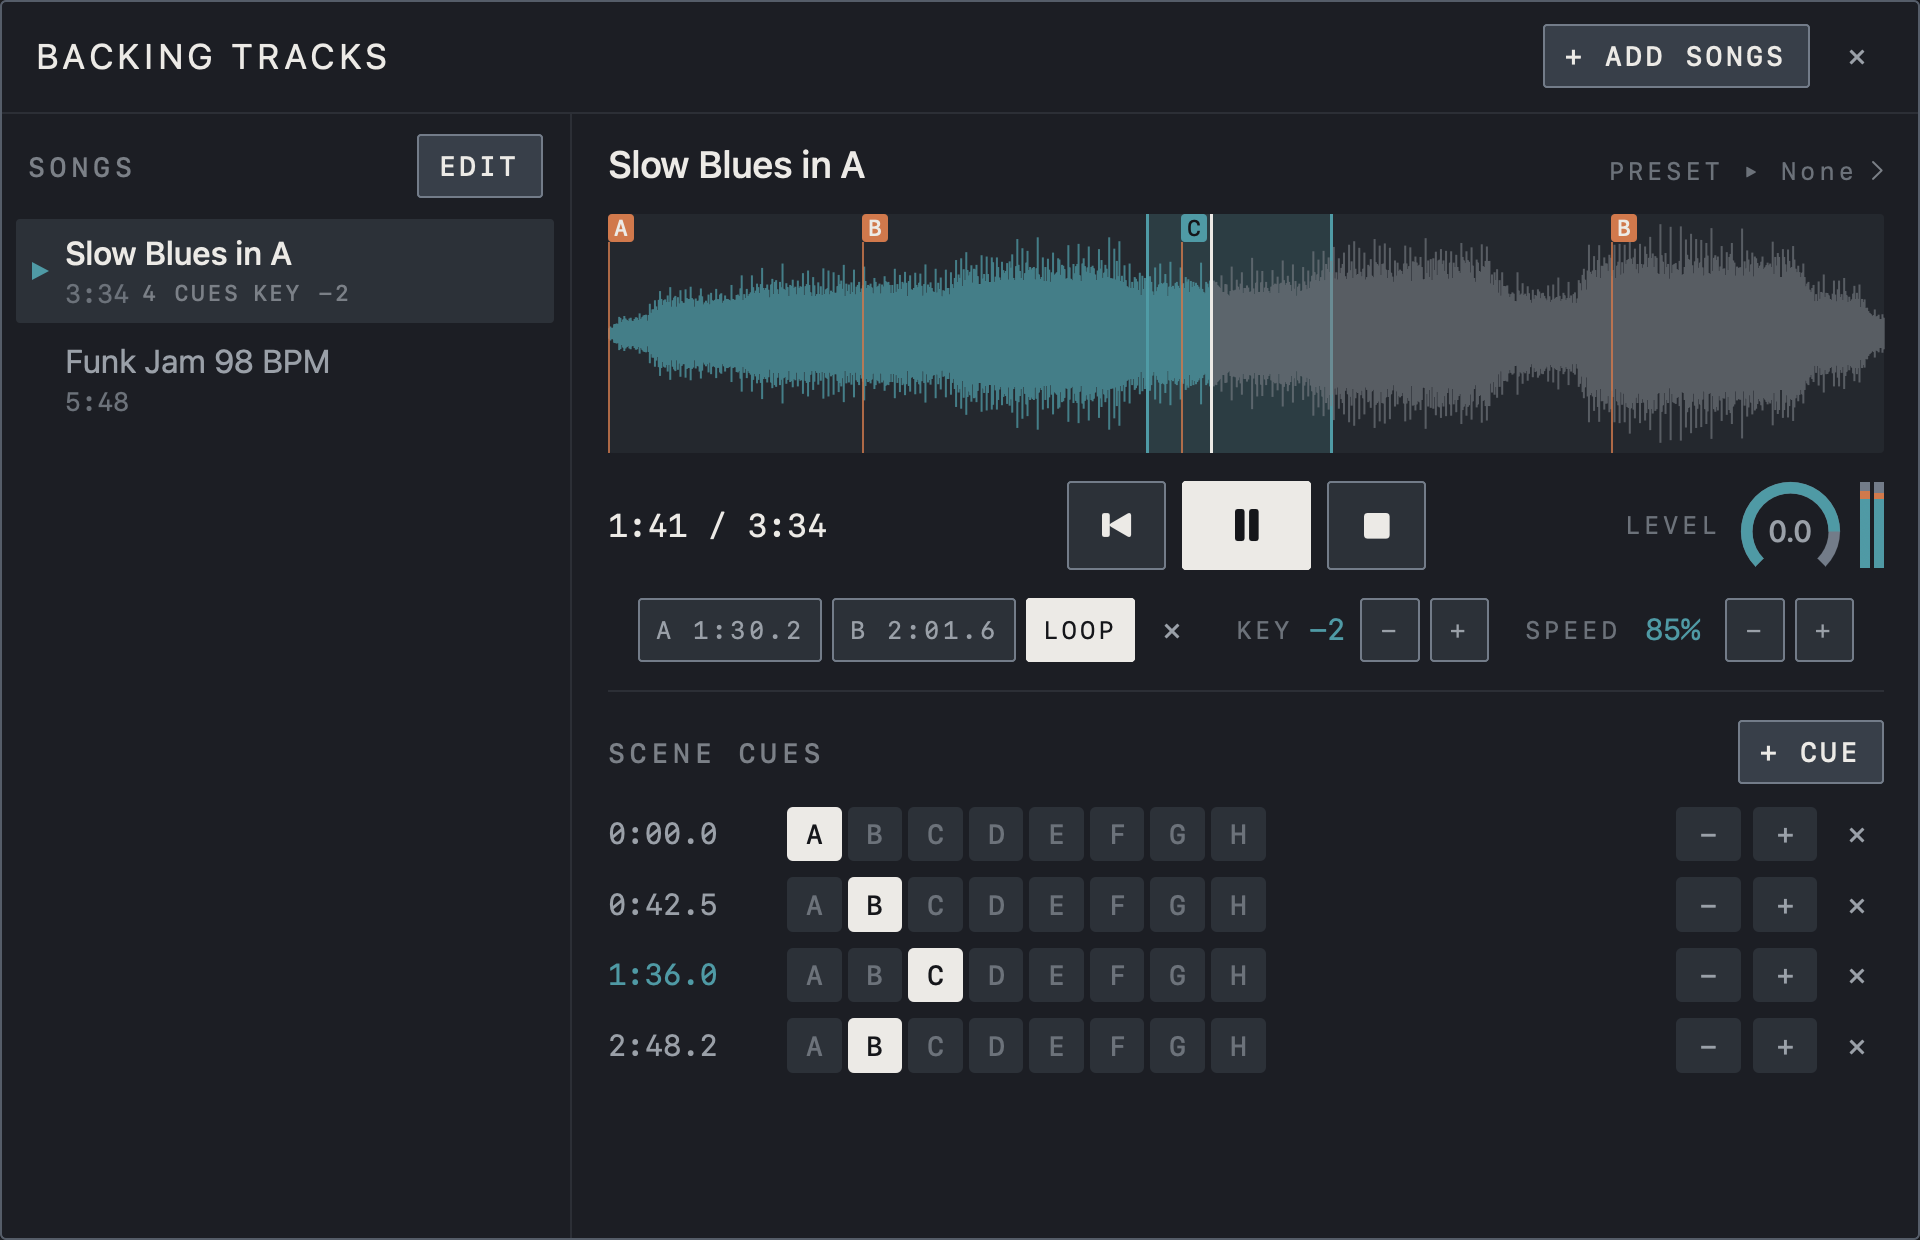
Task: Click the 0:42.5 cue time
Action: click(663, 905)
